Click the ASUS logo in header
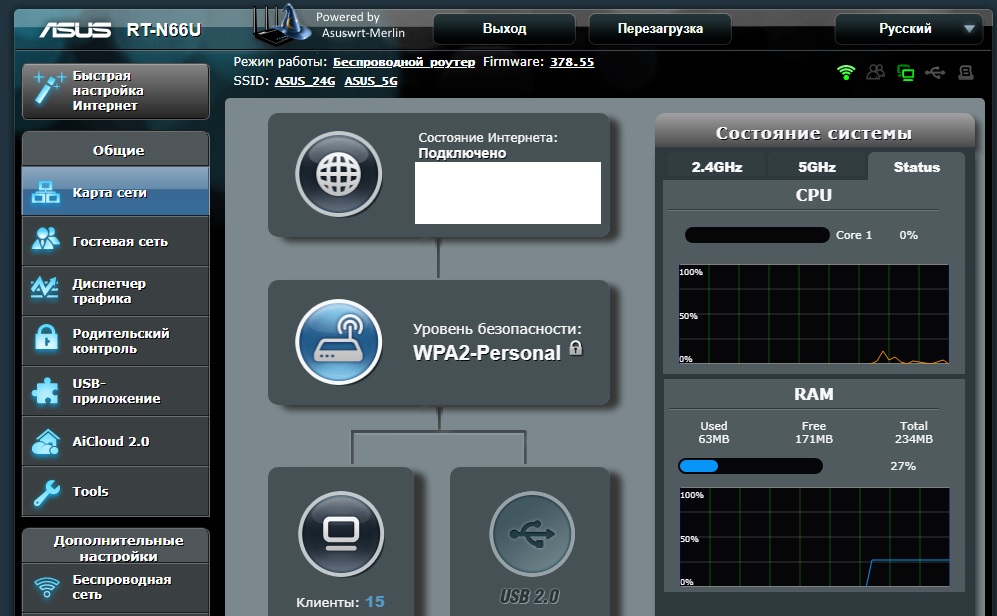997x616 pixels. pyautogui.click(x=75, y=30)
